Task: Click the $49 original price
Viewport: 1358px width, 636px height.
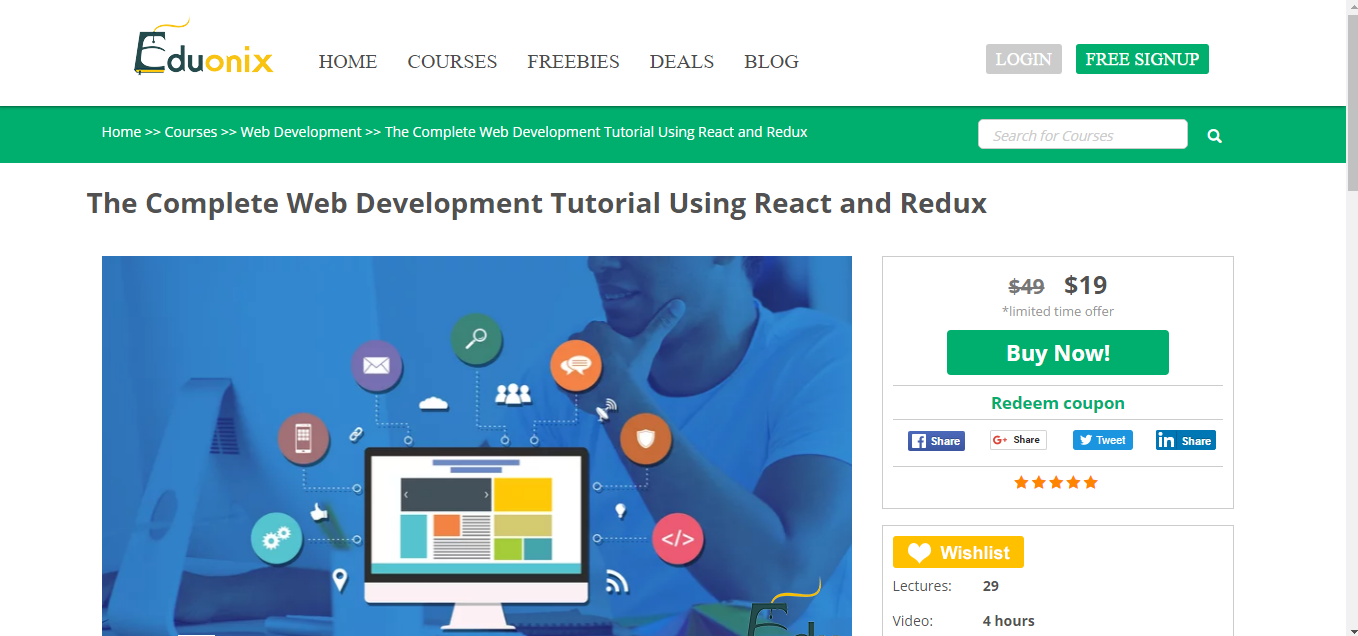Action: pos(1026,287)
